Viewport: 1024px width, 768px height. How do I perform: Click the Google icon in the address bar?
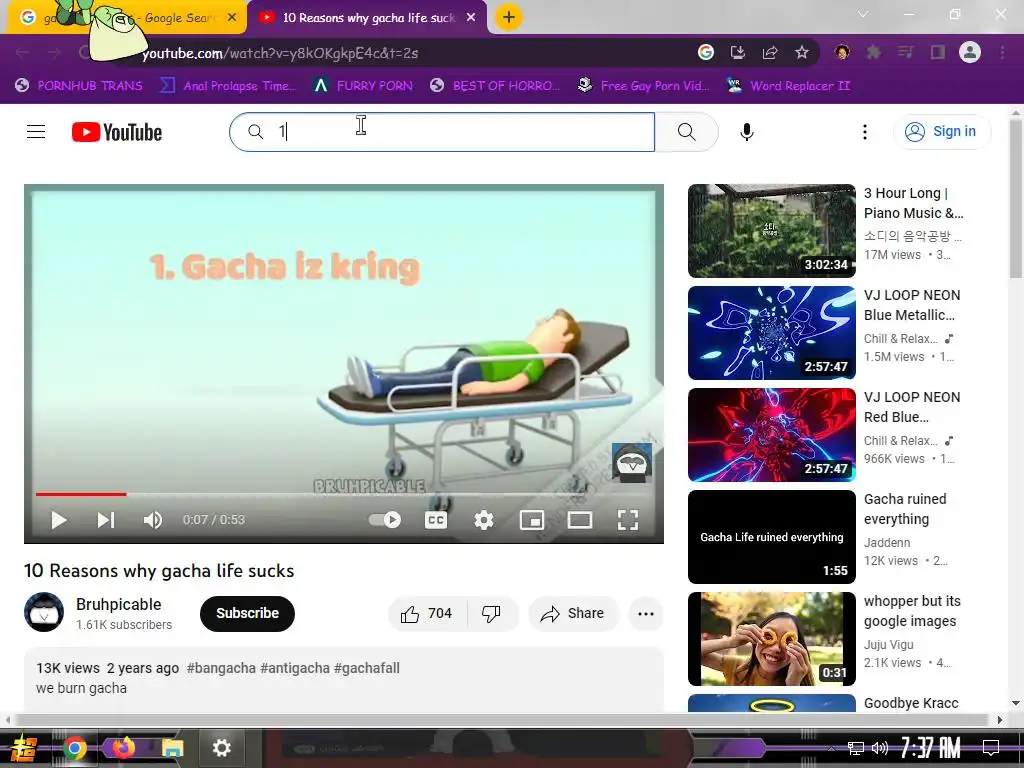pos(705,52)
